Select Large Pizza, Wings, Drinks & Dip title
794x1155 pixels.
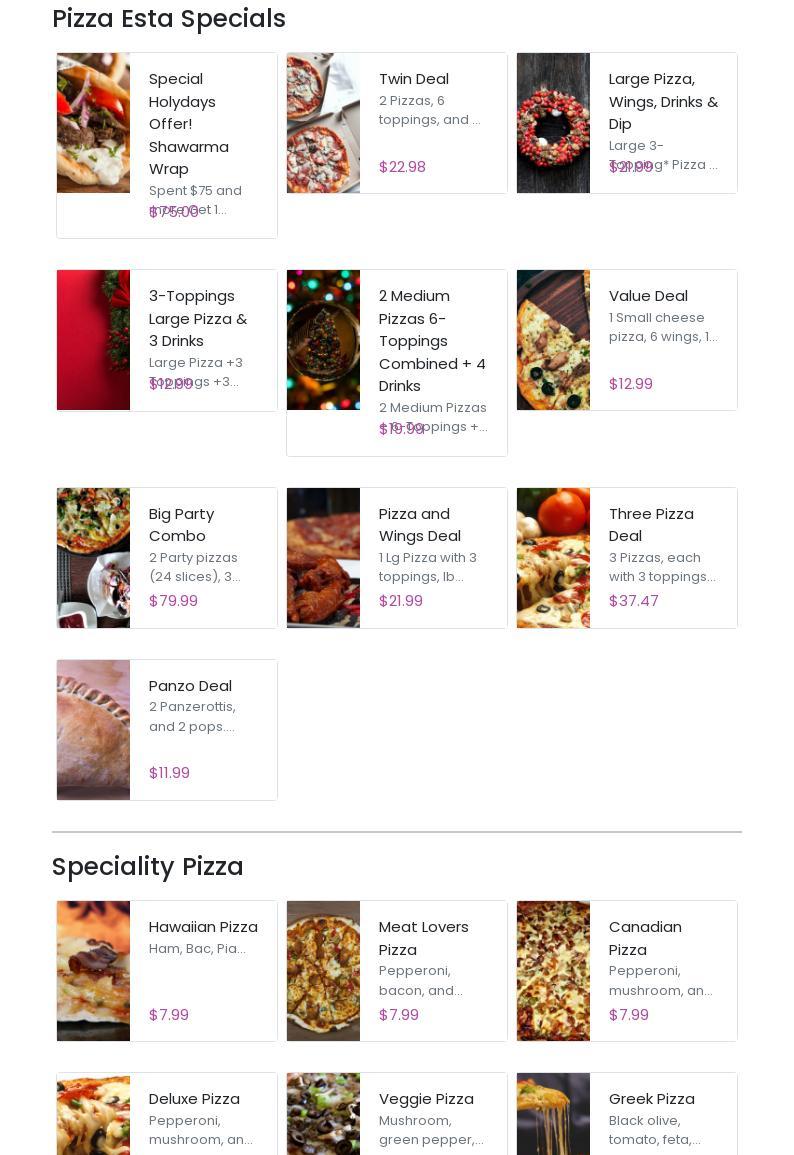[x=663, y=101]
